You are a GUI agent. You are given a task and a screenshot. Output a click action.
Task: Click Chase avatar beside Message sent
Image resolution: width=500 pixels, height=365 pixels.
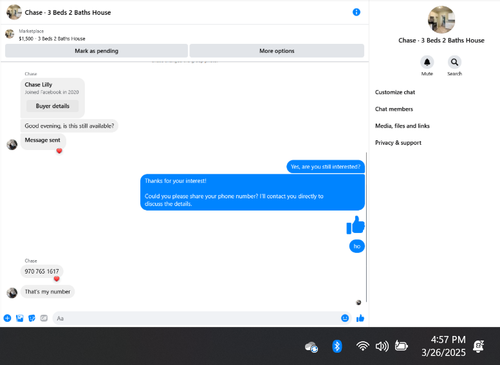click(x=12, y=145)
